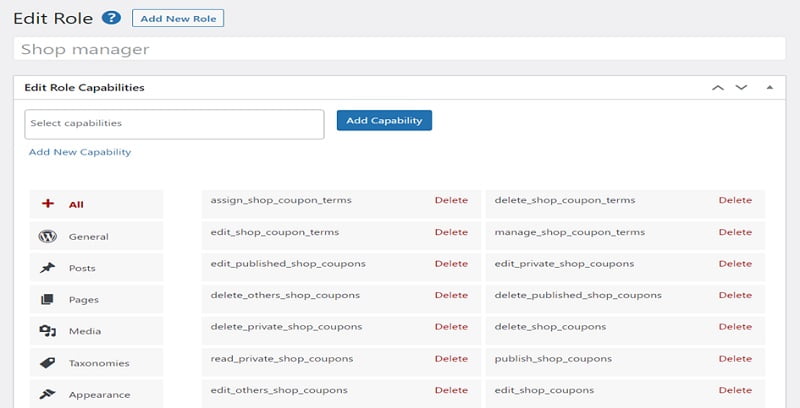Collapse the Edit Role Capabilities panel triangle
This screenshot has height=408, width=800.
click(x=769, y=88)
